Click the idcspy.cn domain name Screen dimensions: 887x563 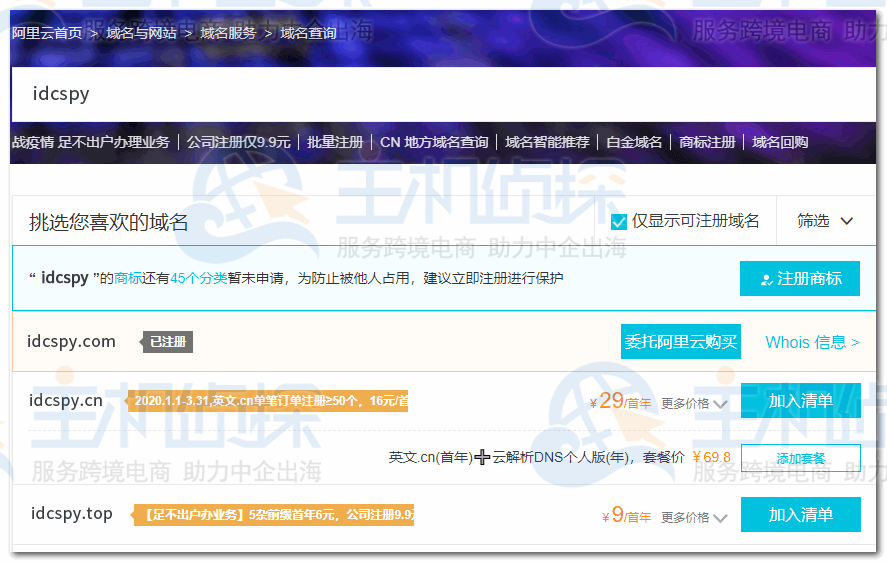(66, 401)
